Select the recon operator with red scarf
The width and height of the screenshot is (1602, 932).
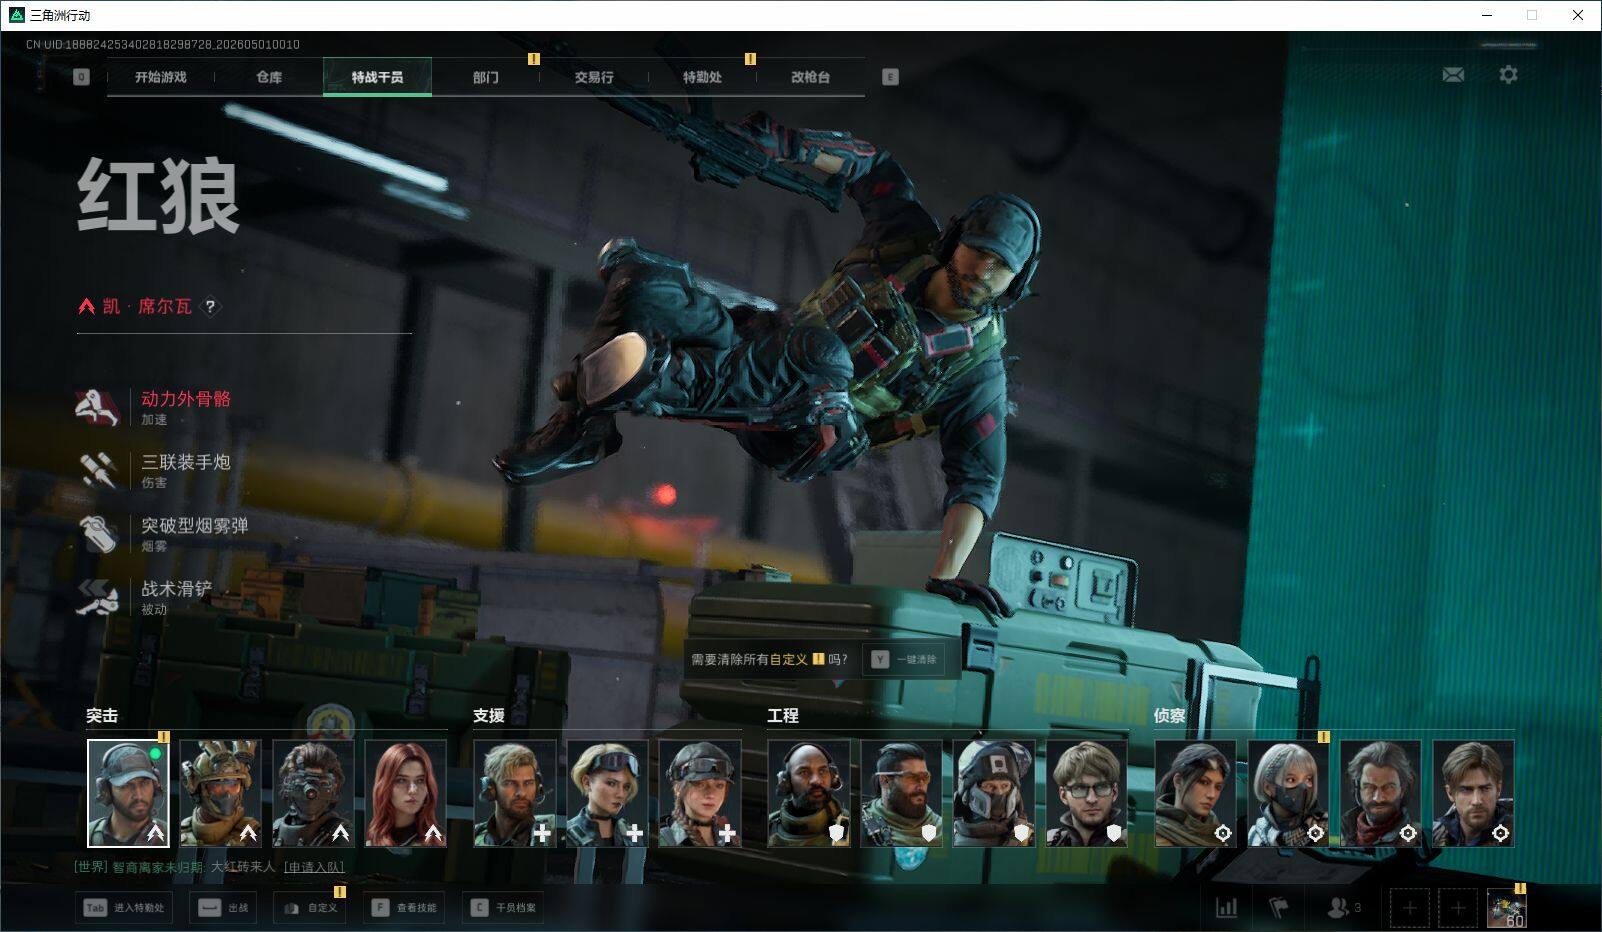pyautogui.click(x=1380, y=793)
